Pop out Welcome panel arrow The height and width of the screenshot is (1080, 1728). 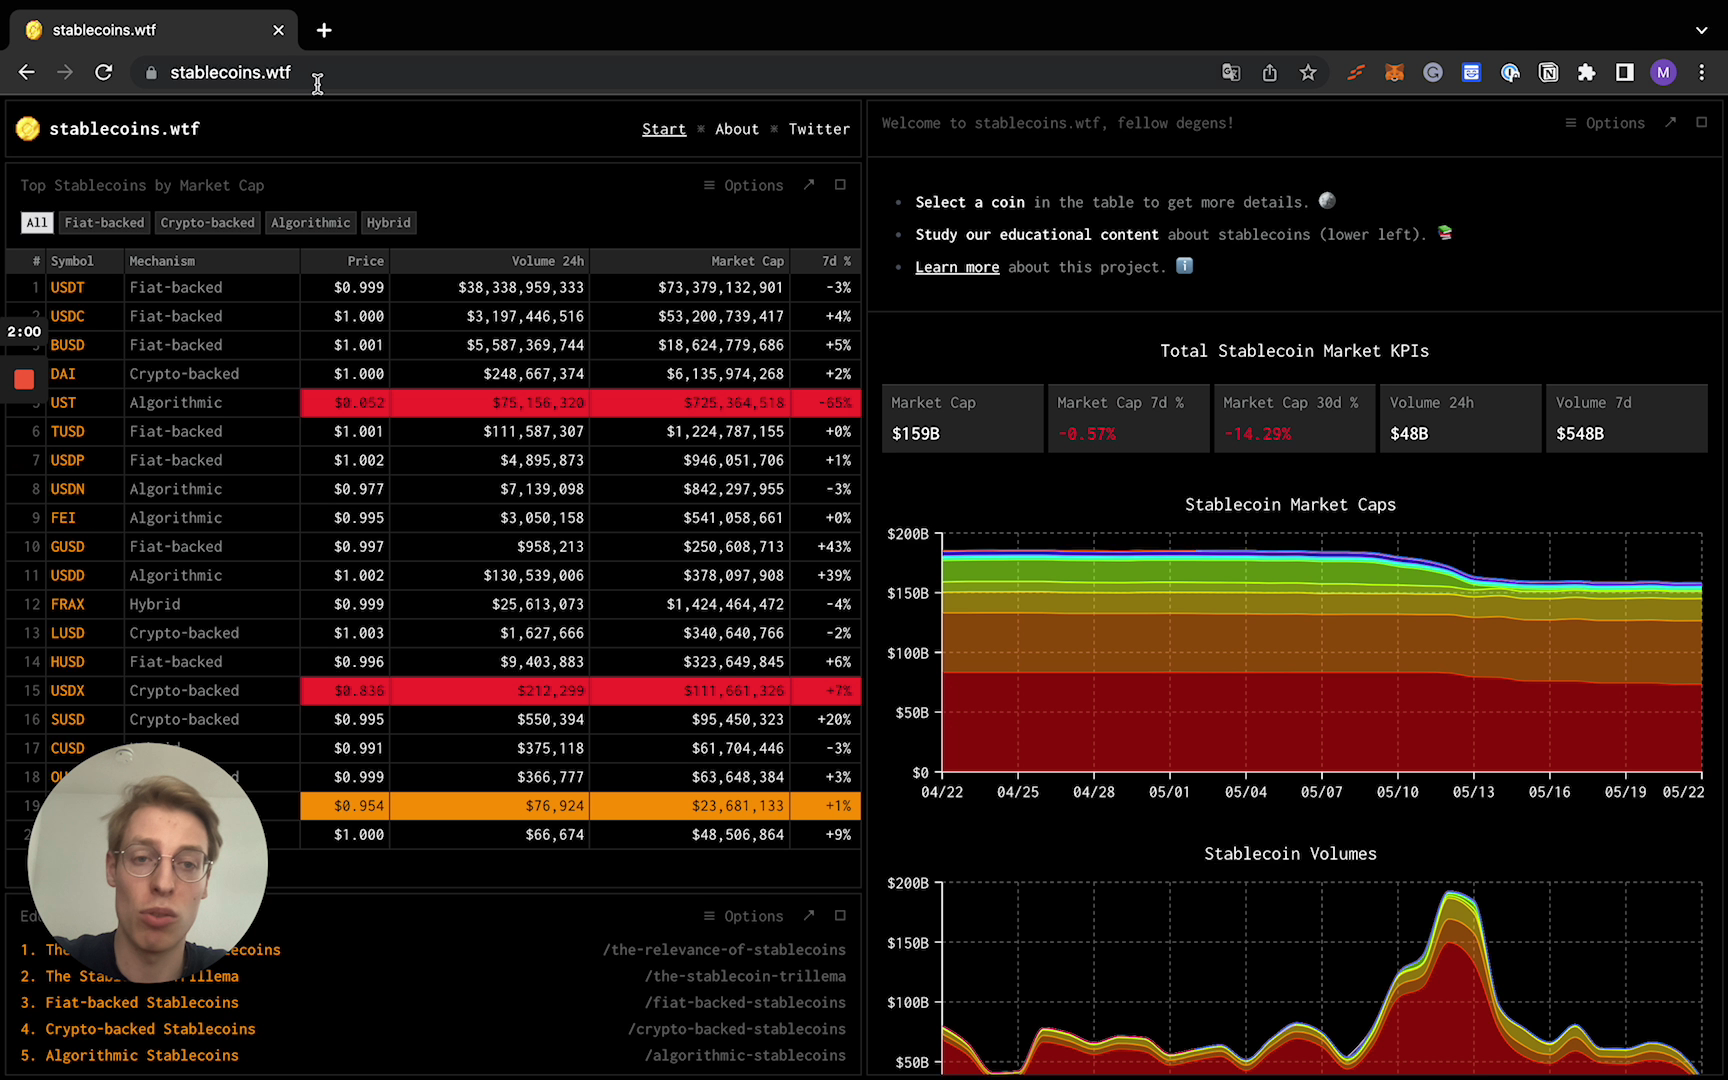pos(1670,122)
